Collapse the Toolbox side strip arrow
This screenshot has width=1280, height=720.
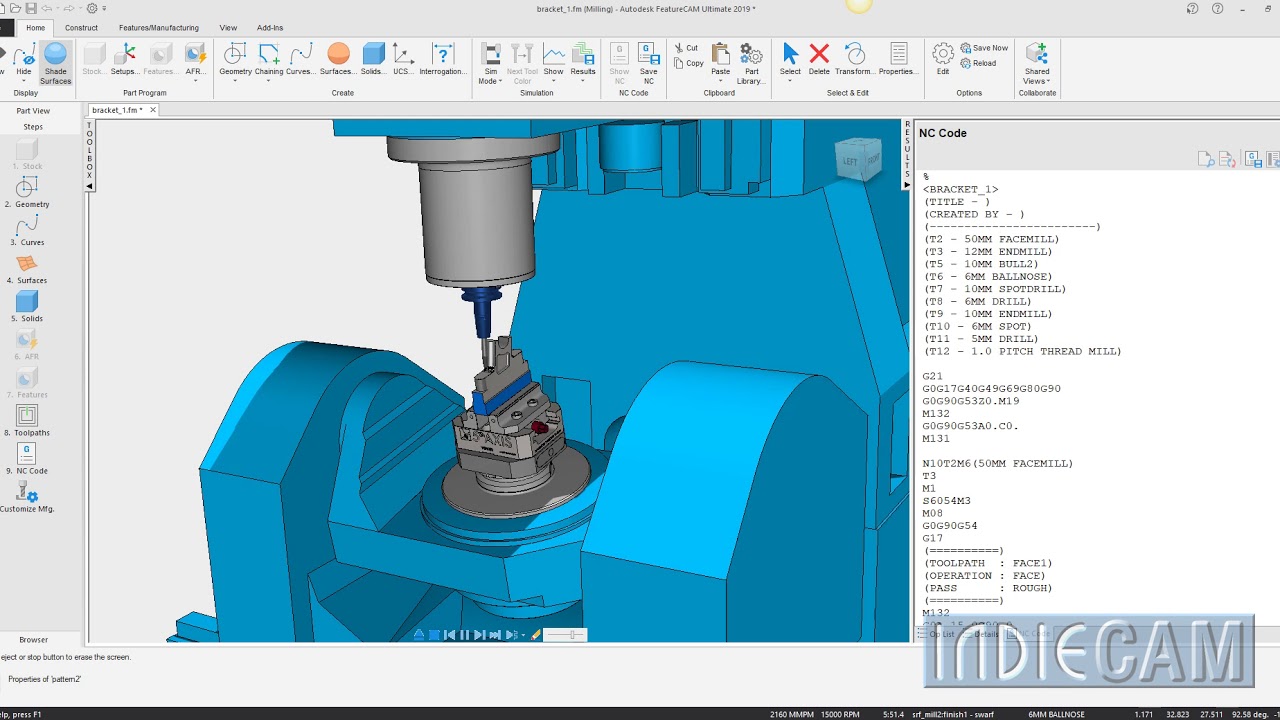point(89,186)
